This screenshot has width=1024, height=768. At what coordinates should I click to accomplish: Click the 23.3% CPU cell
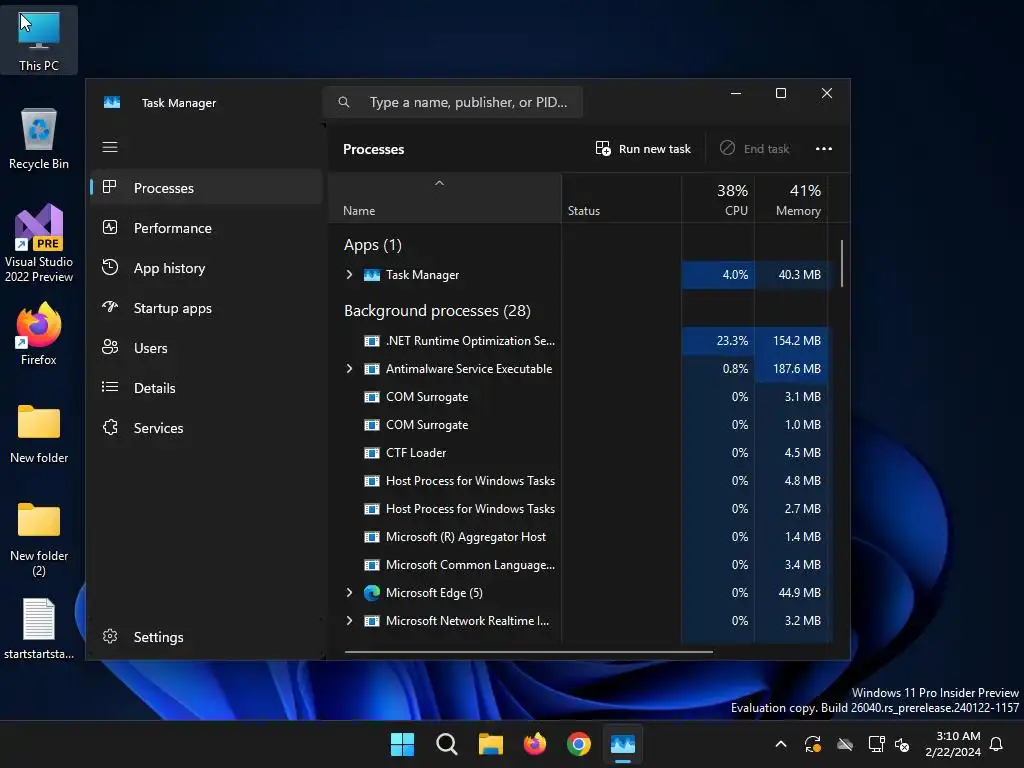coord(718,341)
